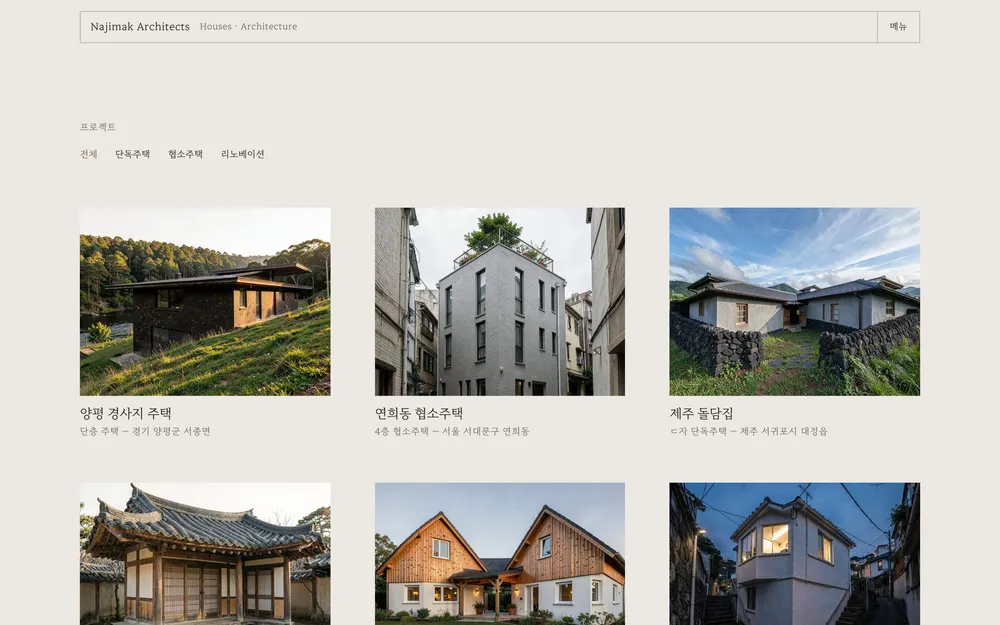The image size is (1000, 625).
Task: Click the 연희동 협소주택 title
Action: pos(419,413)
